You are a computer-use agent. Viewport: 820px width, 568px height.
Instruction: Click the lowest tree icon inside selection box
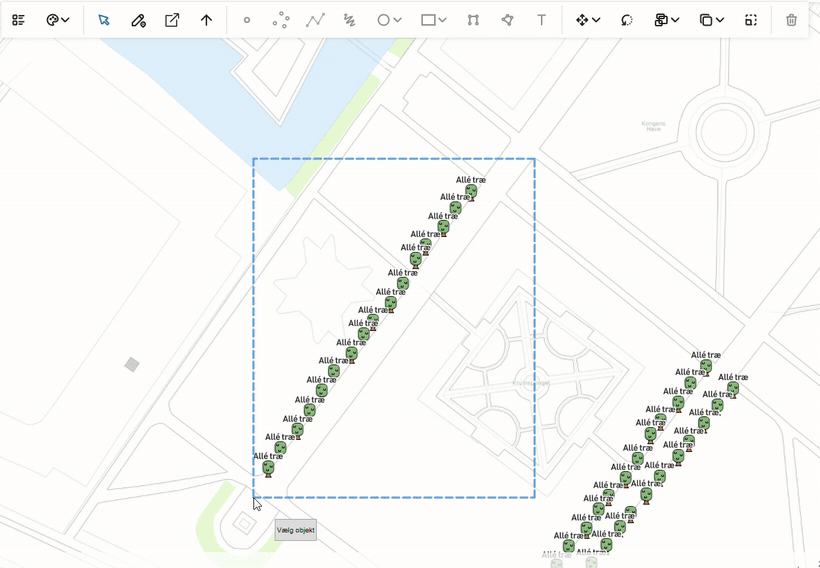(x=268, y=469)
